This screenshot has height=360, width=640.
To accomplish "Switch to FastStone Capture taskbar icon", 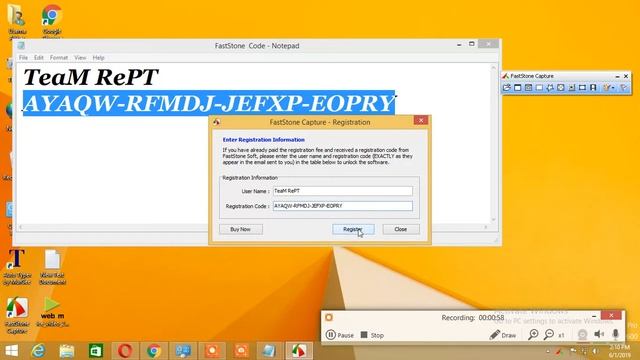I will (299, 351).
